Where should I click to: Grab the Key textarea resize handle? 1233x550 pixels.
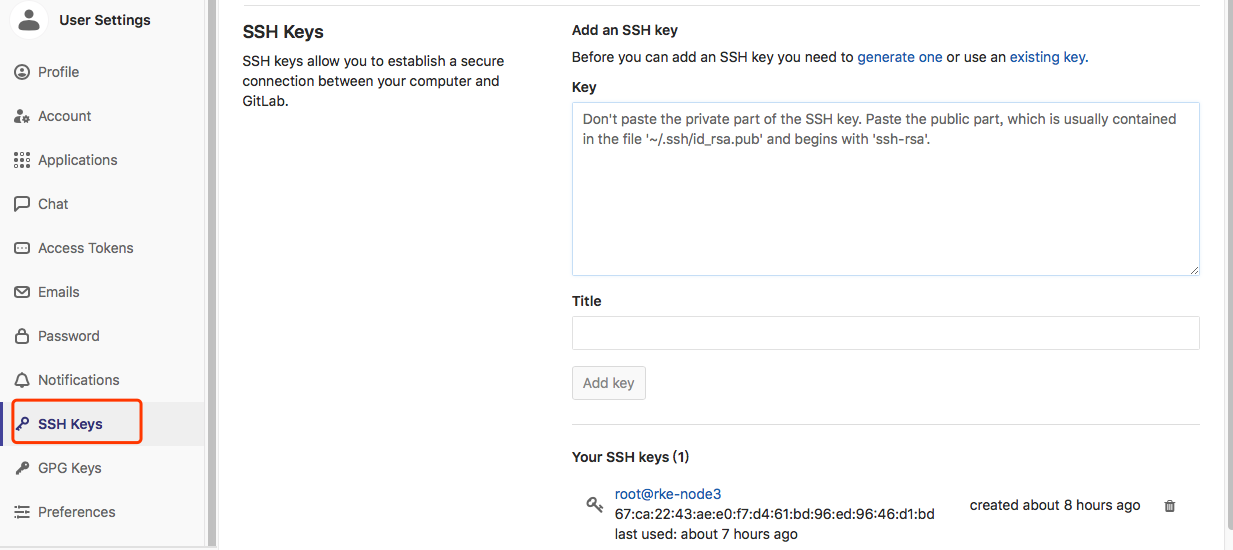pos(1193,269)
